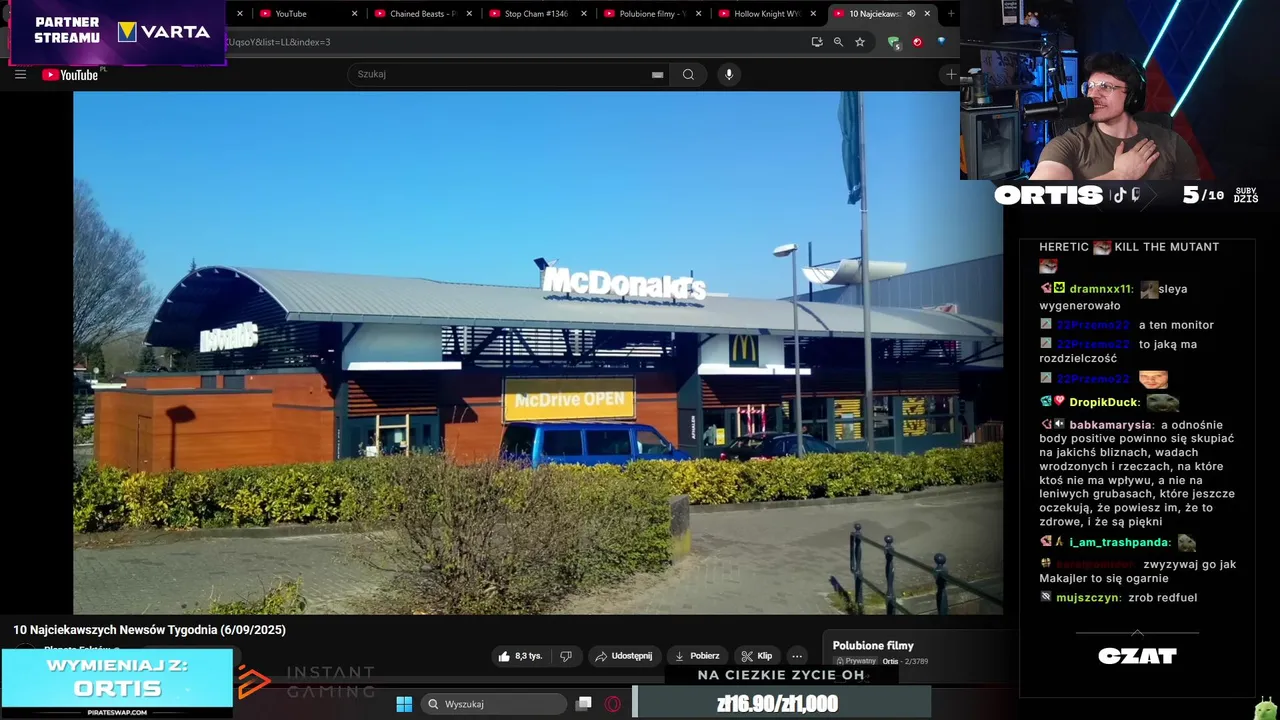
Task: Click the YouTube create plus icon
Action: tap(950, 74)
